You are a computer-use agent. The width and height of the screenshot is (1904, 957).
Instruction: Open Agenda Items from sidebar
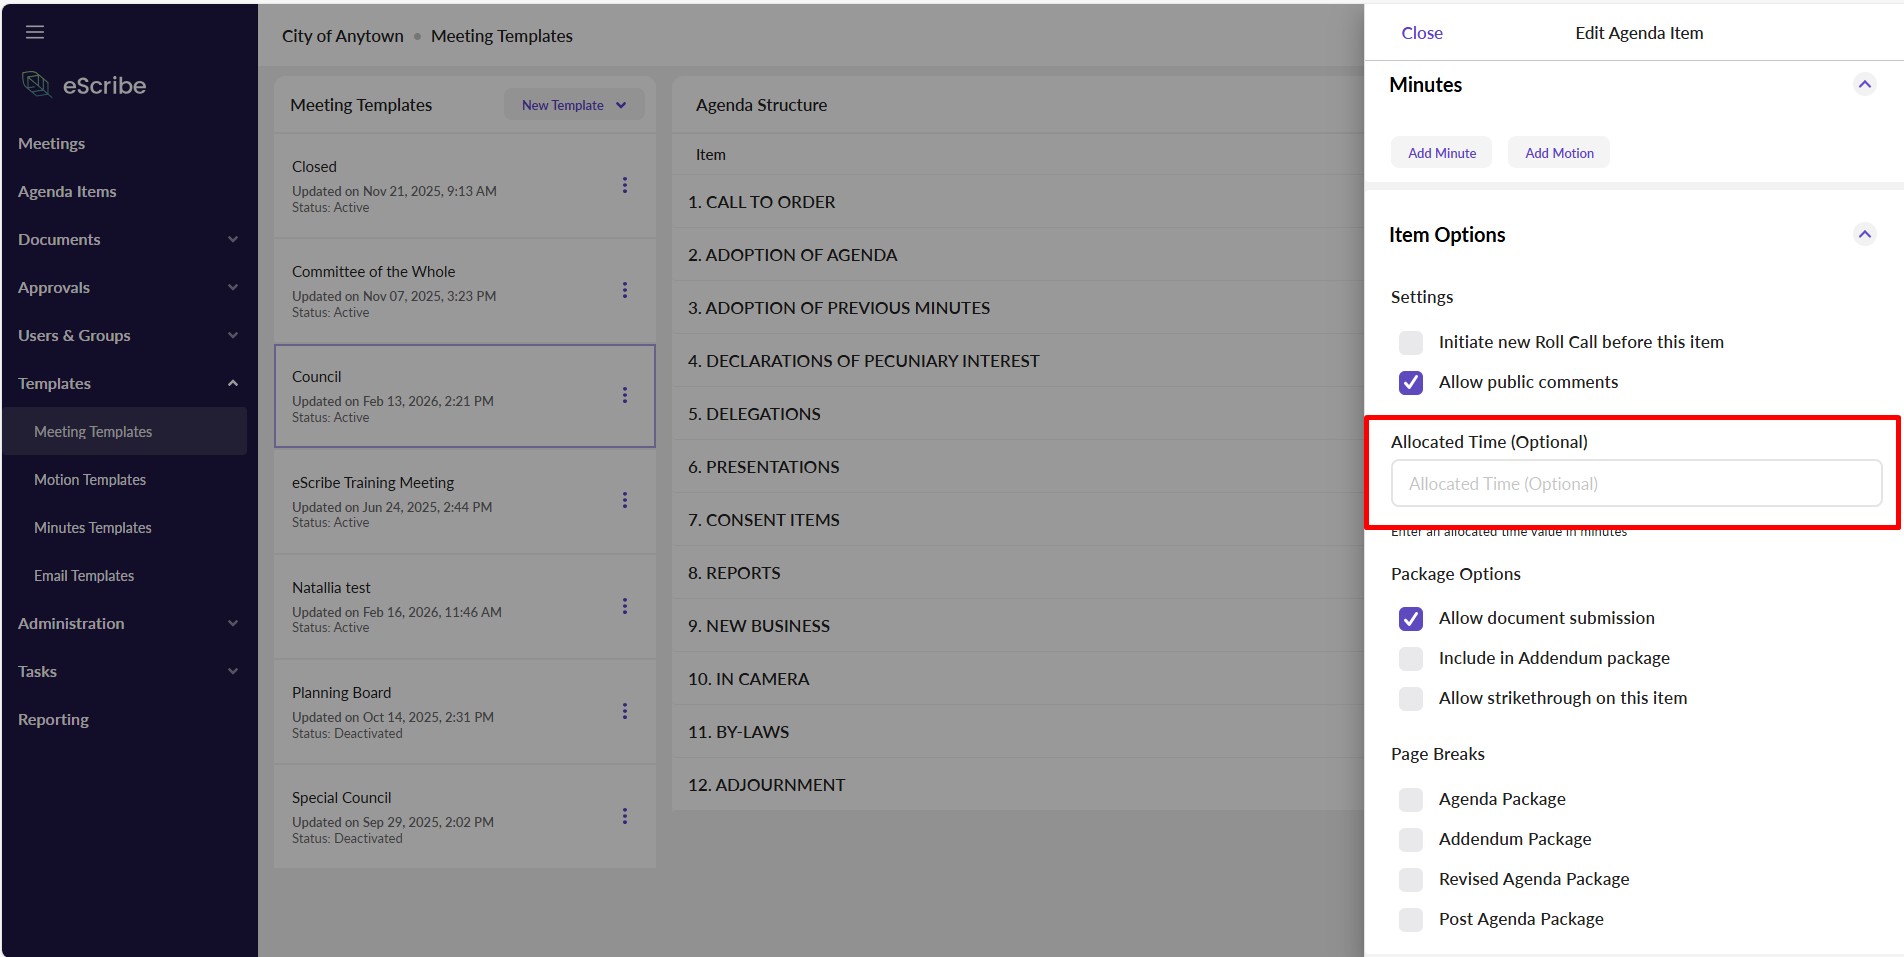[67, 192]
